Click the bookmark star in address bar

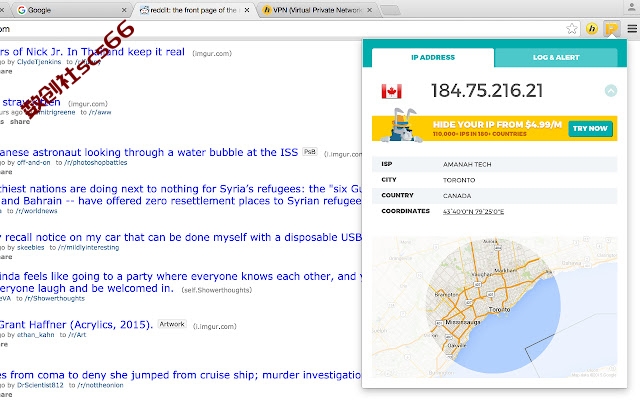(572, 29)
